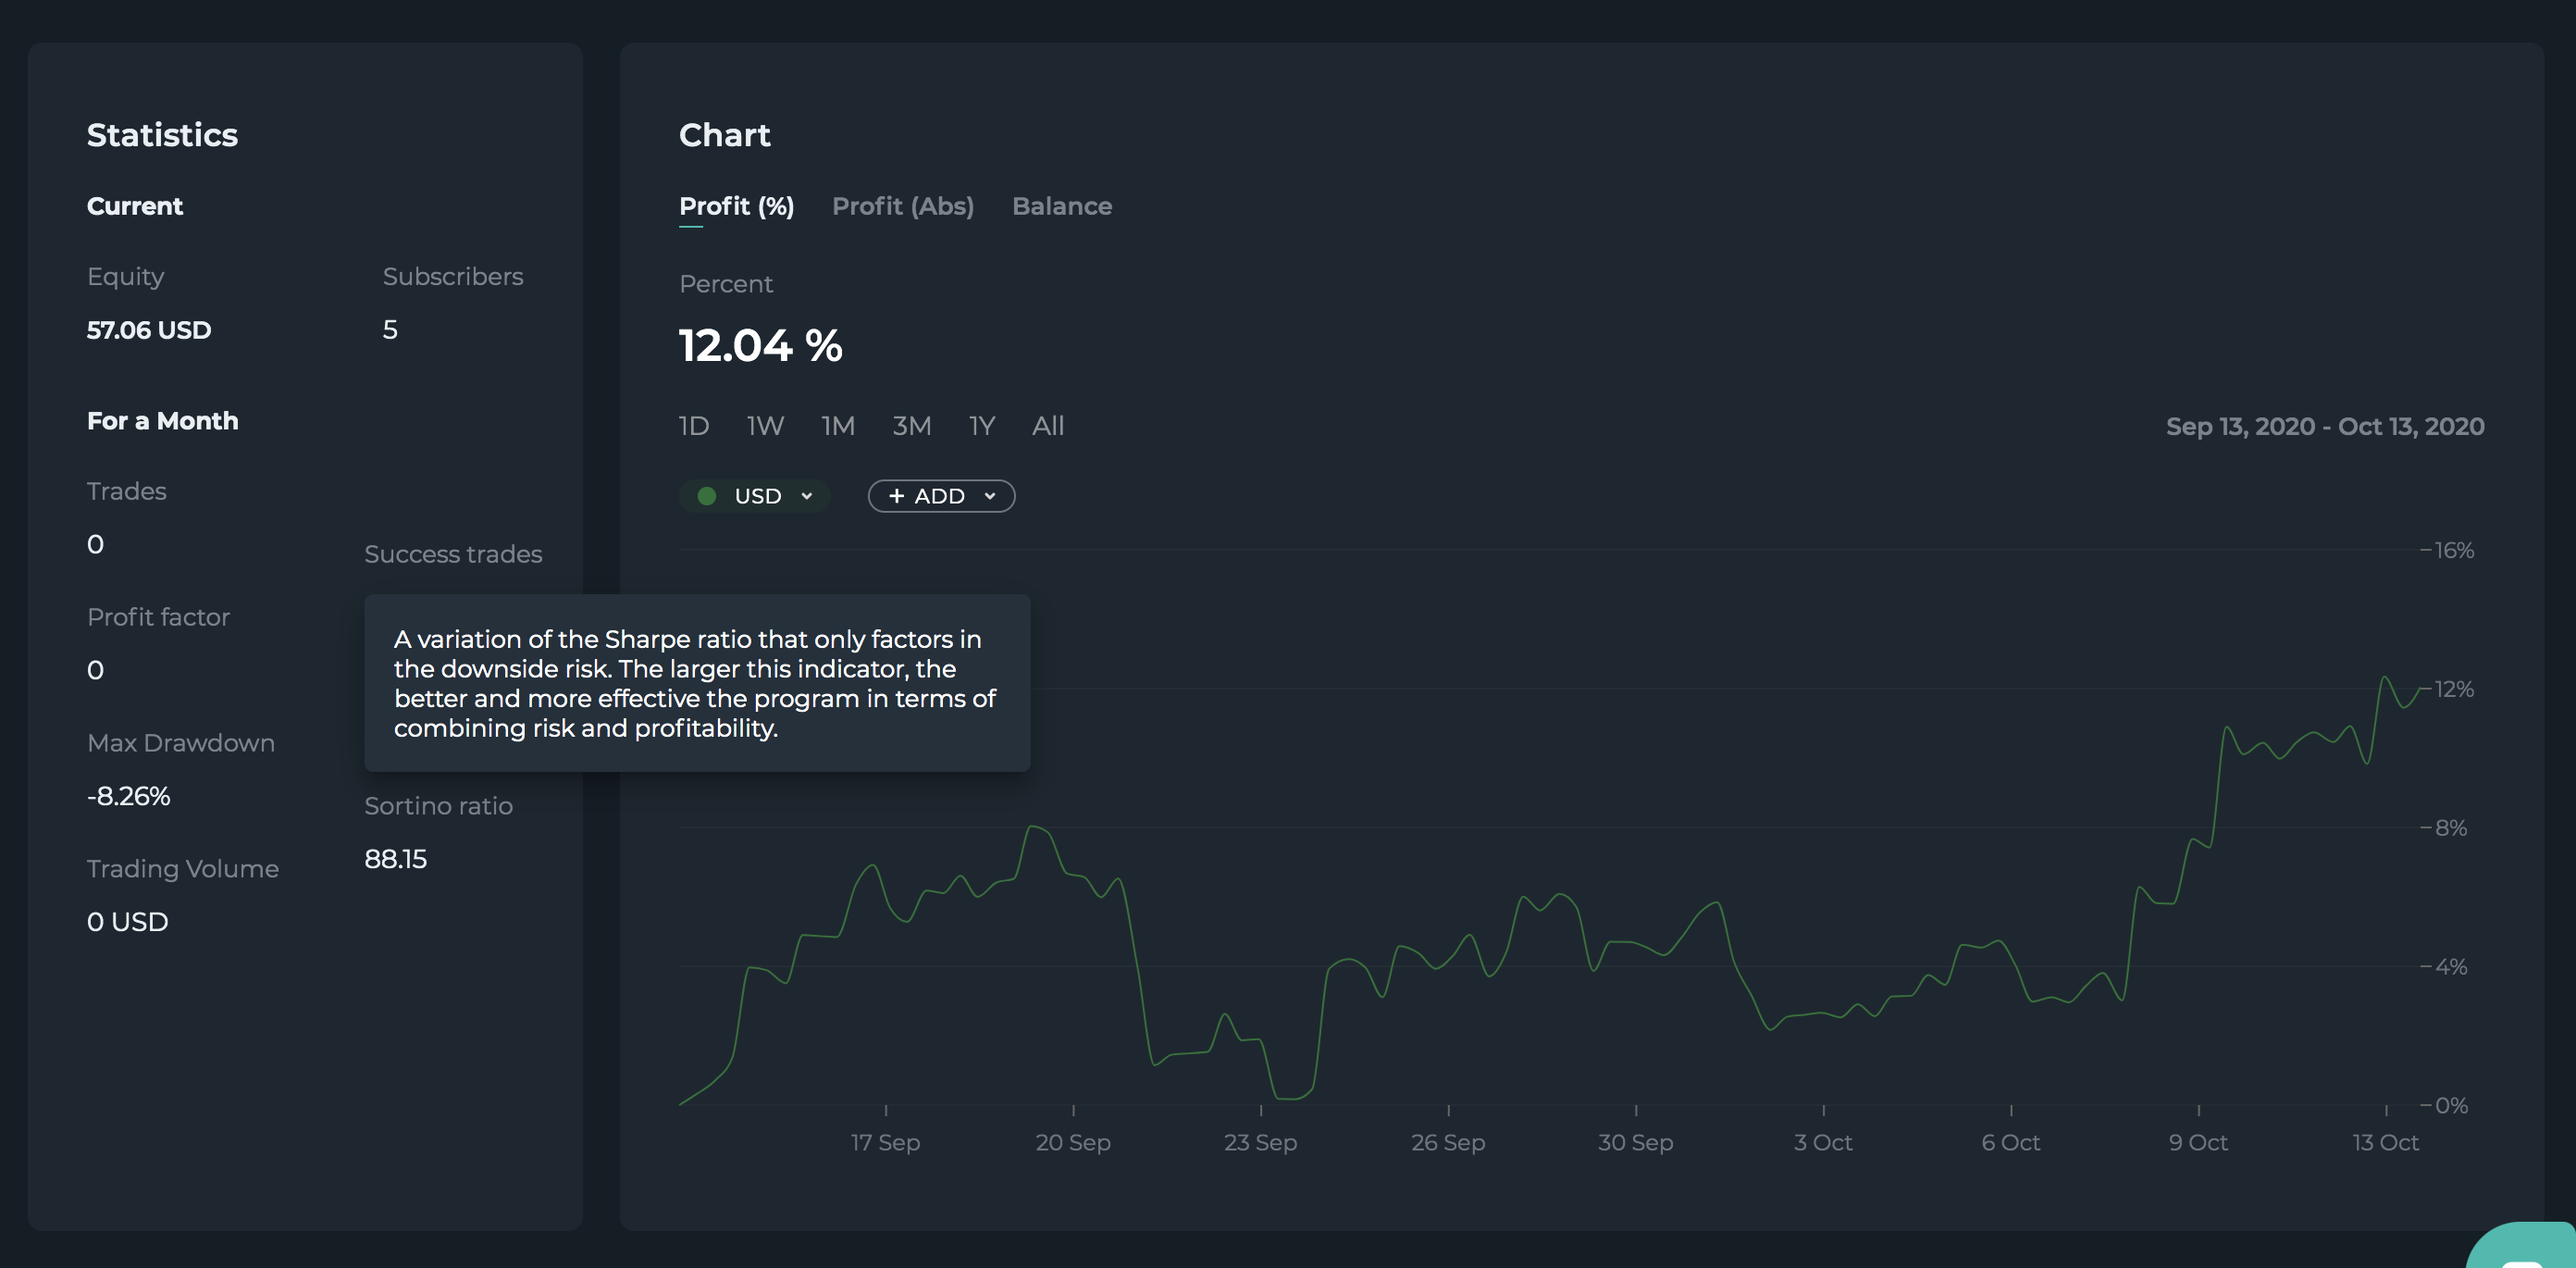The width and height of the screenshot is (2576, 1268).
Task: Click the Max Drawdown label
Action: 180,743
